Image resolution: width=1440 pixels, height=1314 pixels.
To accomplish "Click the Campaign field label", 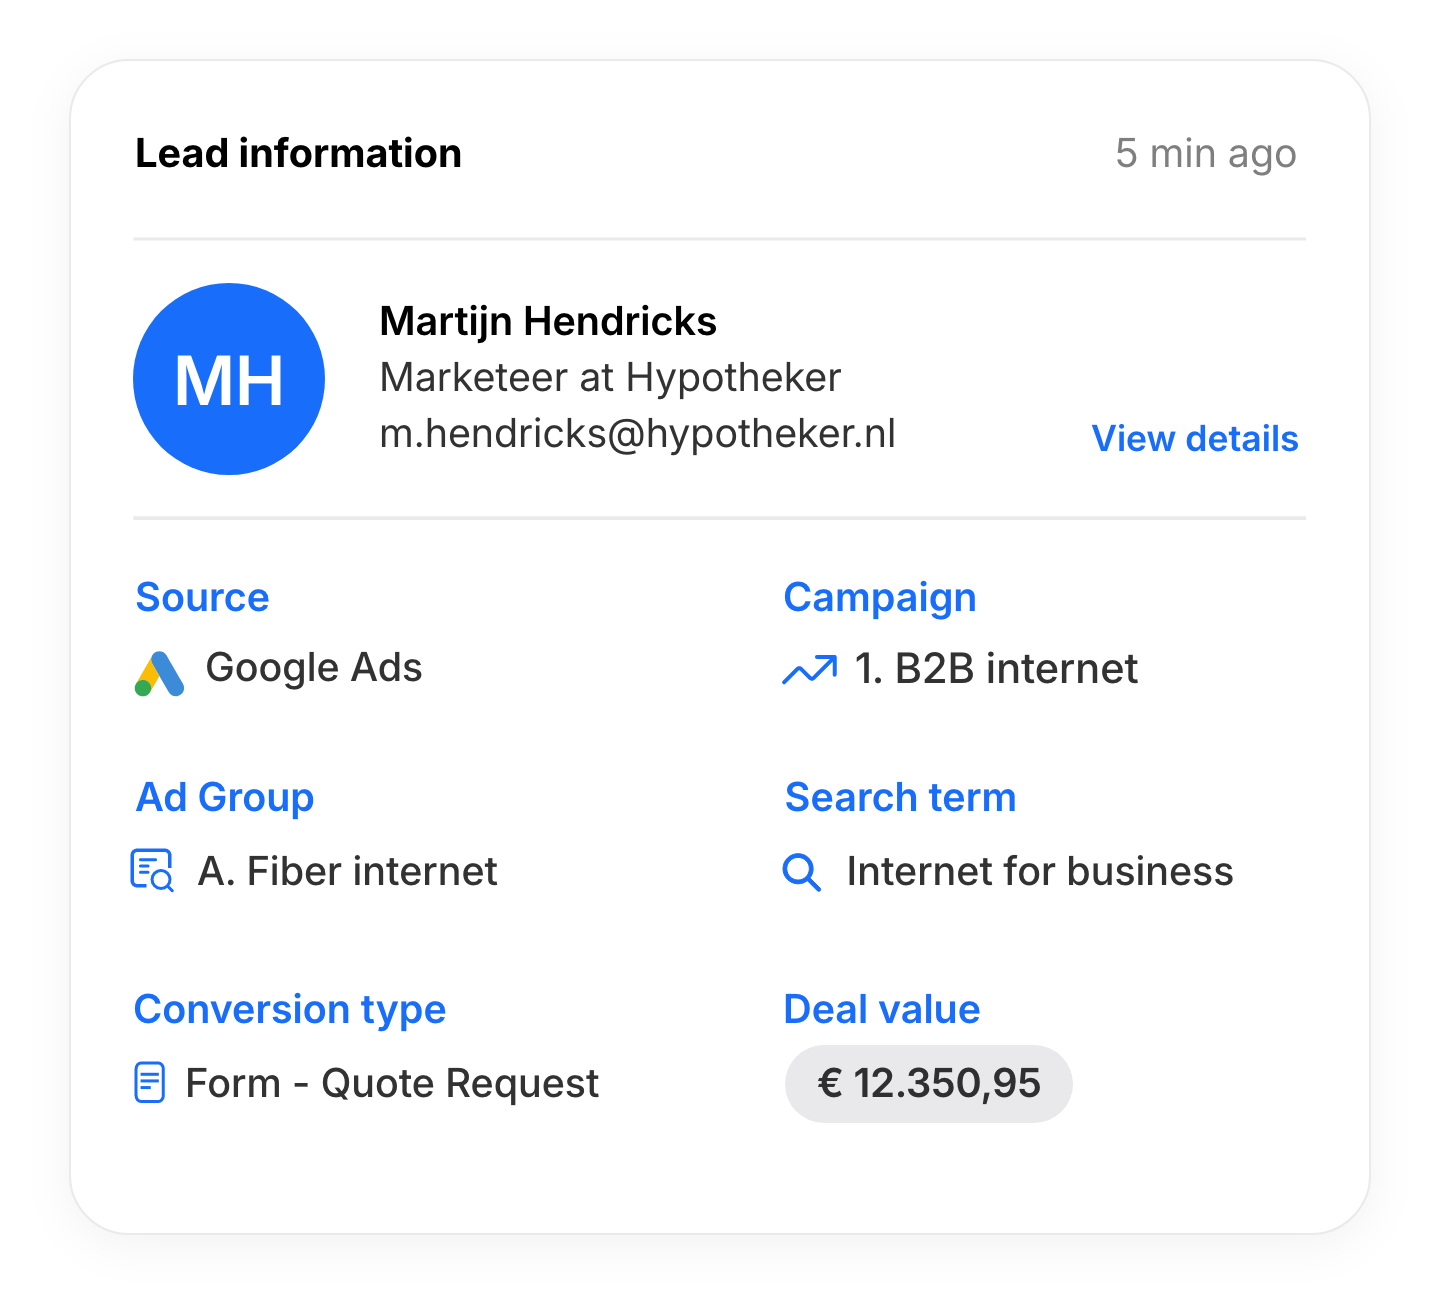I will [879, 598].
